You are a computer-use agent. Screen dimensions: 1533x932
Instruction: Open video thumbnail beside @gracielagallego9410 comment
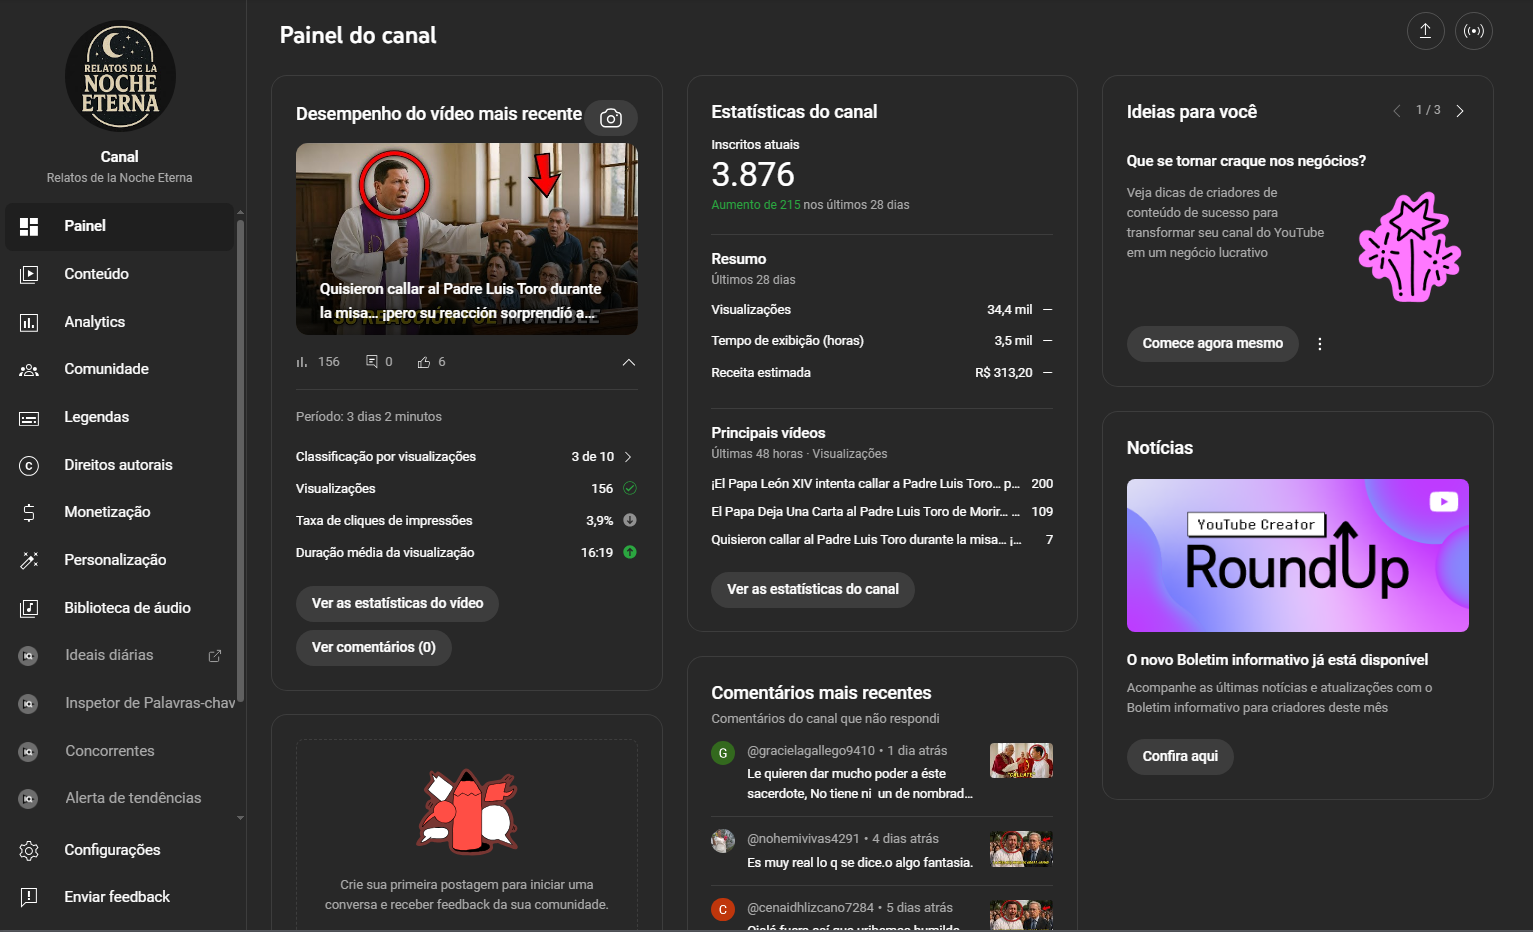[1021, 761]
